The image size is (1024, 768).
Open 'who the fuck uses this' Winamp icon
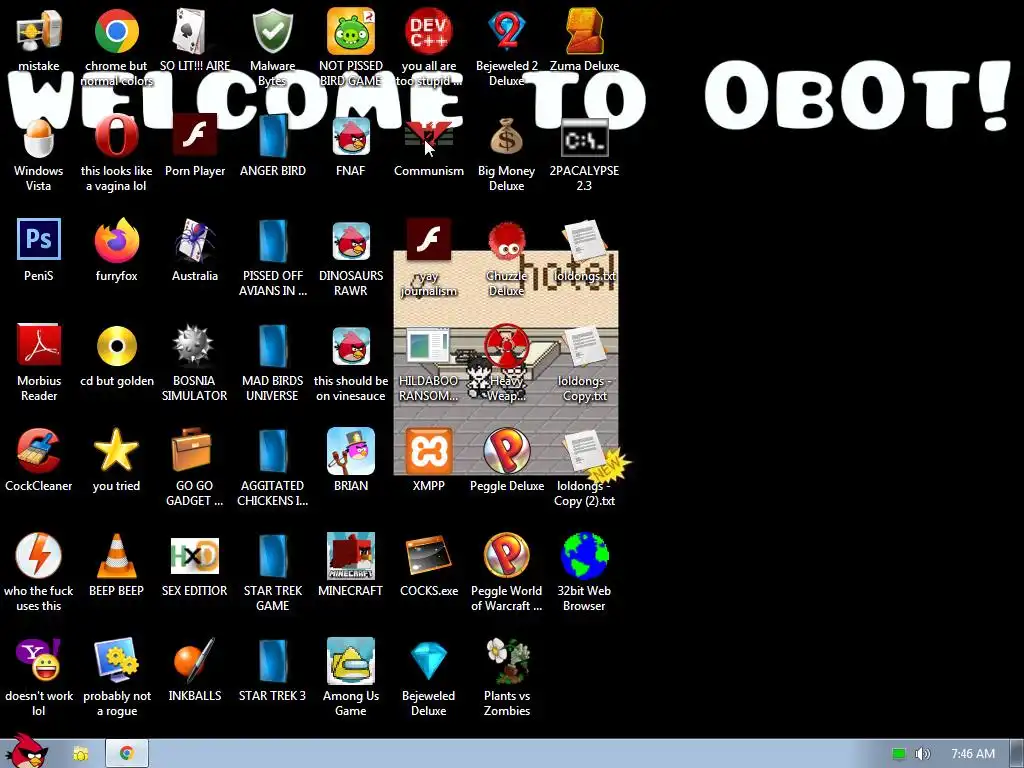[39, 556]
